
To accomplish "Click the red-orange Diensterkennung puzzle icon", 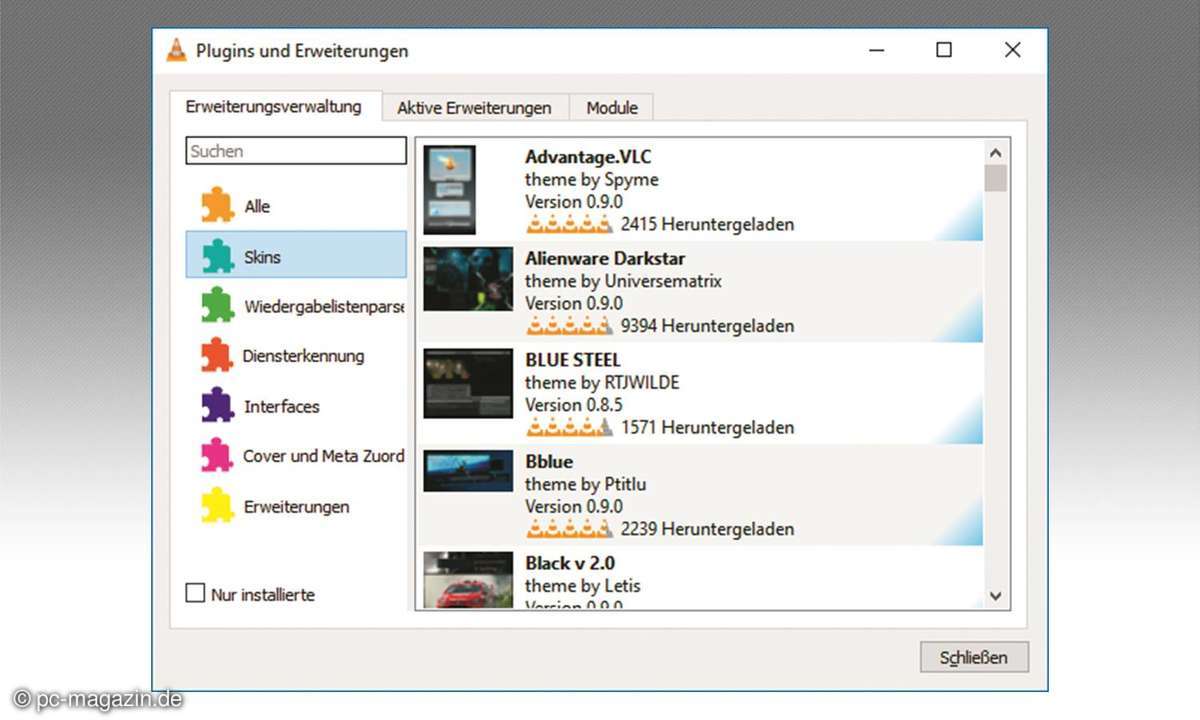I will pos(217,355).
